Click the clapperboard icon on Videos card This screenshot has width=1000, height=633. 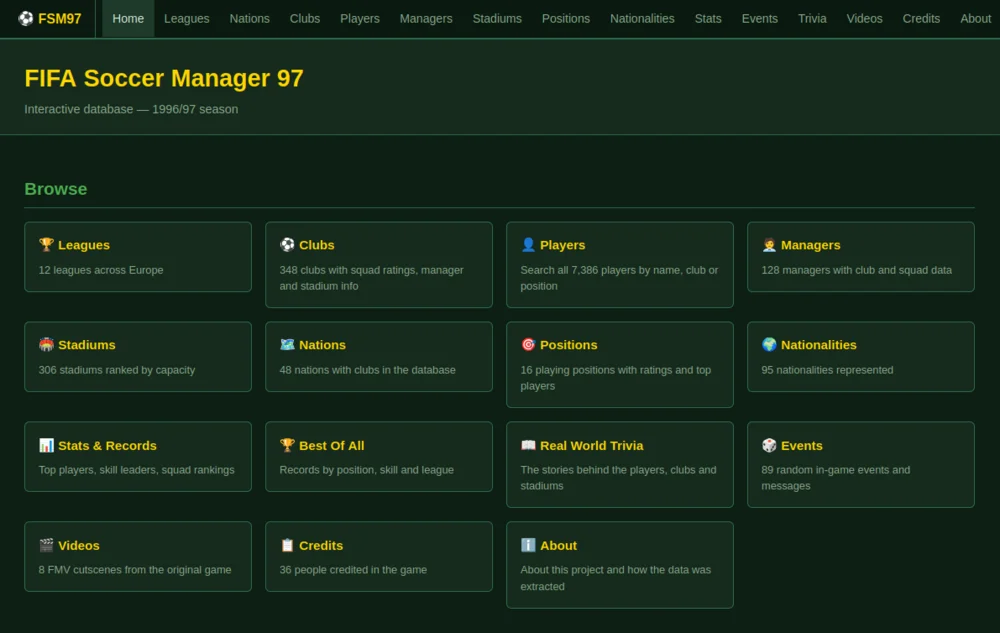tap(46, 545)
